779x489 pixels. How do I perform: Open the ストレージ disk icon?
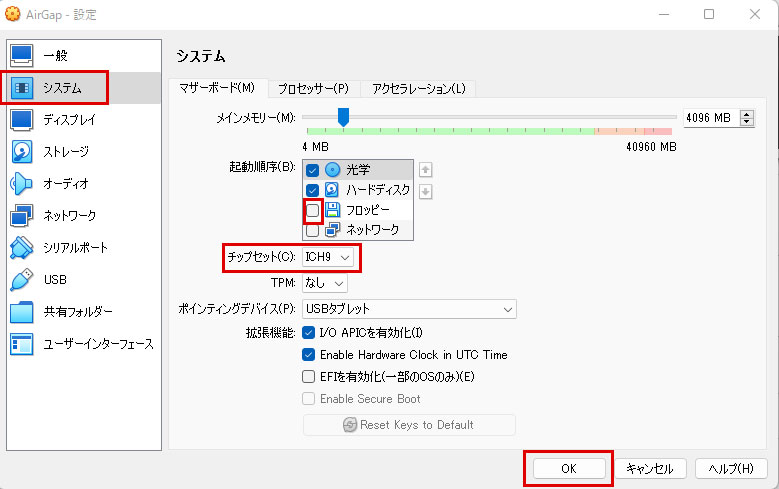tap(21, 152)
